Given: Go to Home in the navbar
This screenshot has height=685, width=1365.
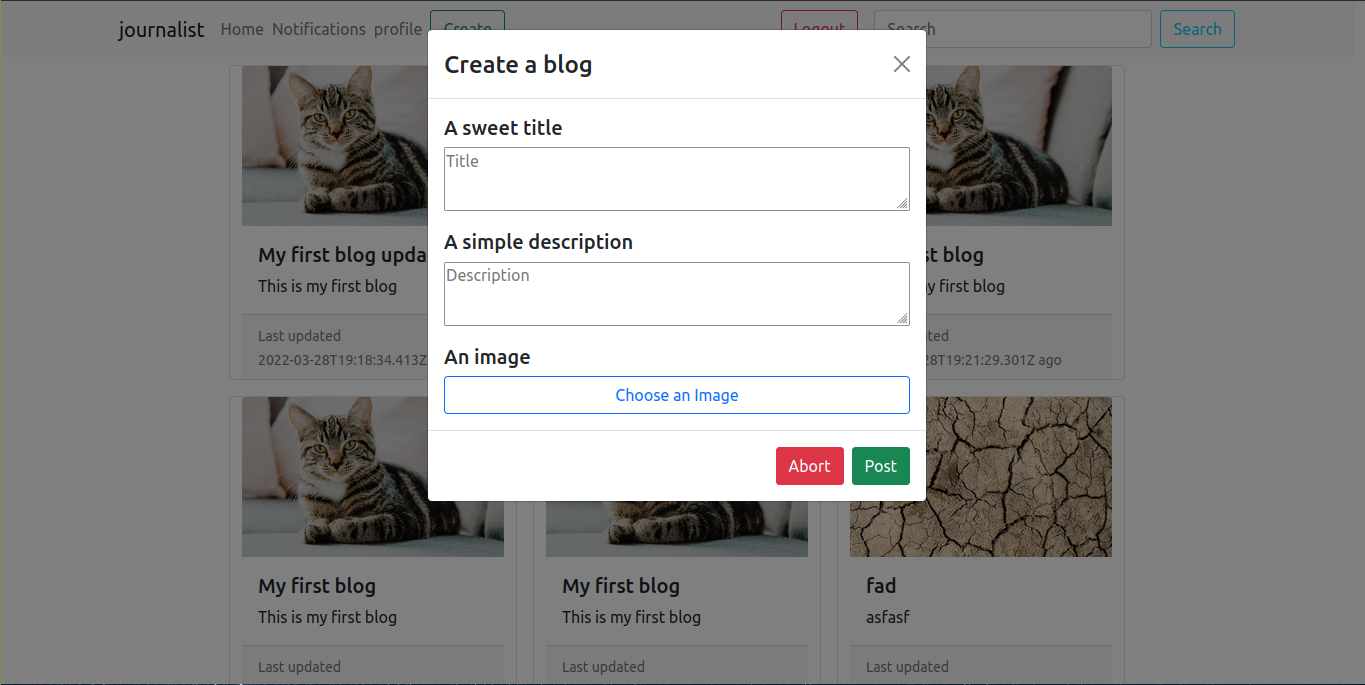Looking at the screenshot, I should click(x=242, y=29).
